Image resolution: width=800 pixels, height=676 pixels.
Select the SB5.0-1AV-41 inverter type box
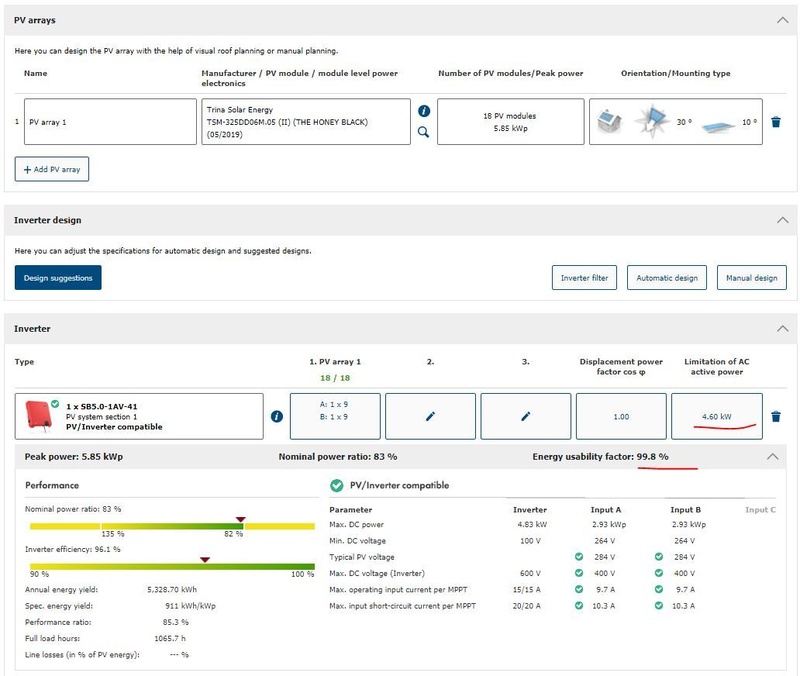click(139, 416)
